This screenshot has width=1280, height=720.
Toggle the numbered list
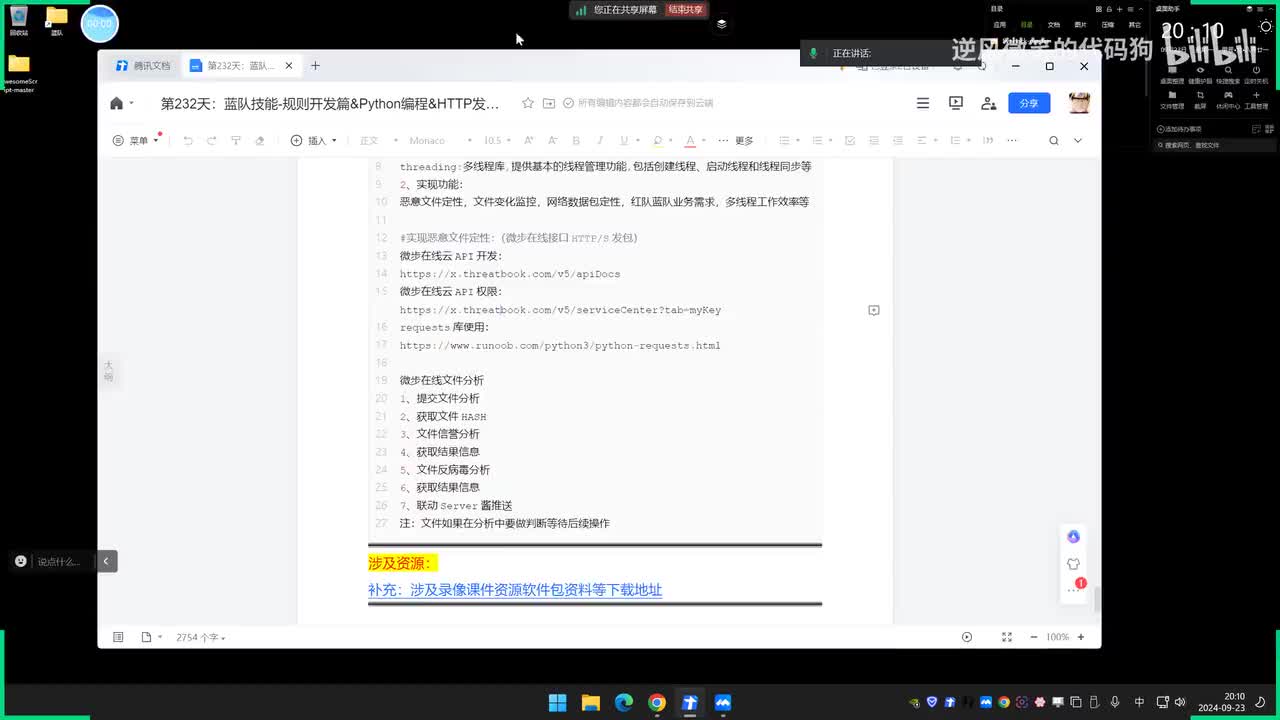click(x=817, y=141)
